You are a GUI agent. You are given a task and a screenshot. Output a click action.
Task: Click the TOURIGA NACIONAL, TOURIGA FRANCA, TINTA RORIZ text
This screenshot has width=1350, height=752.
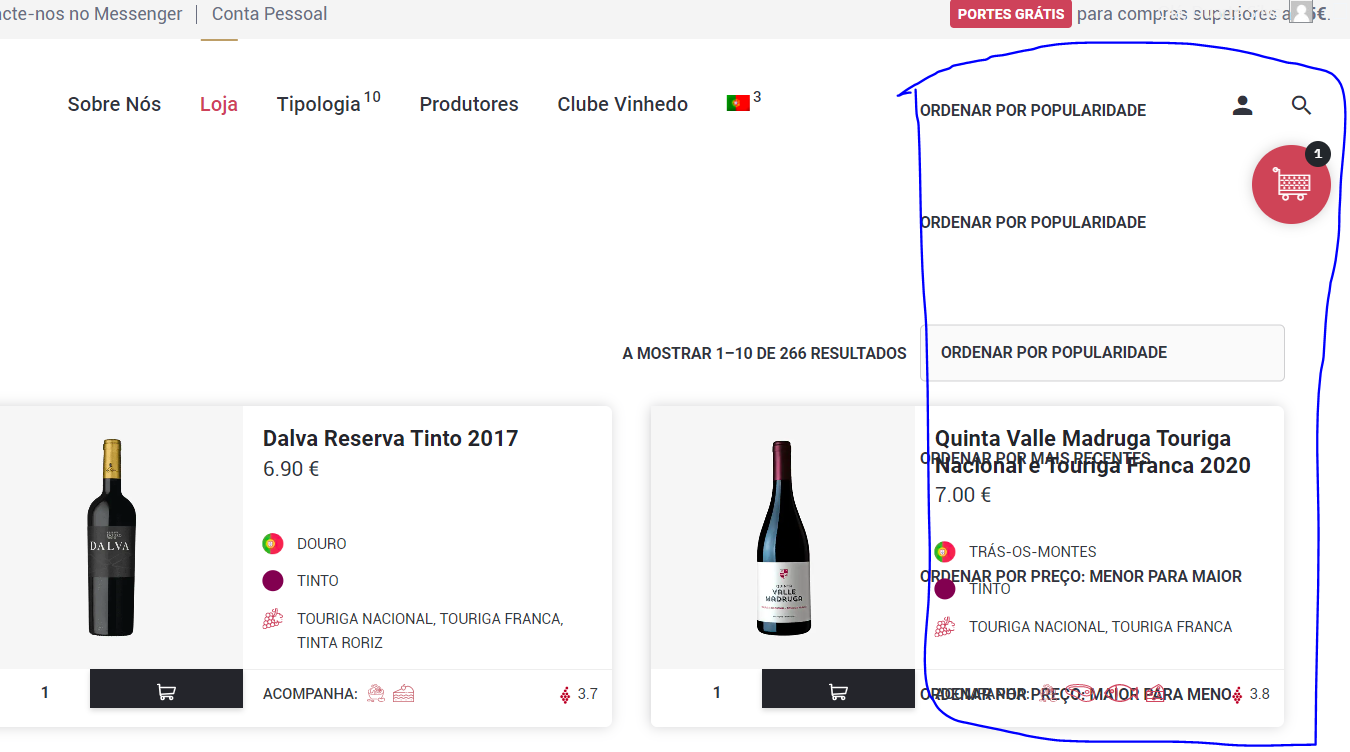click(430, 631)
